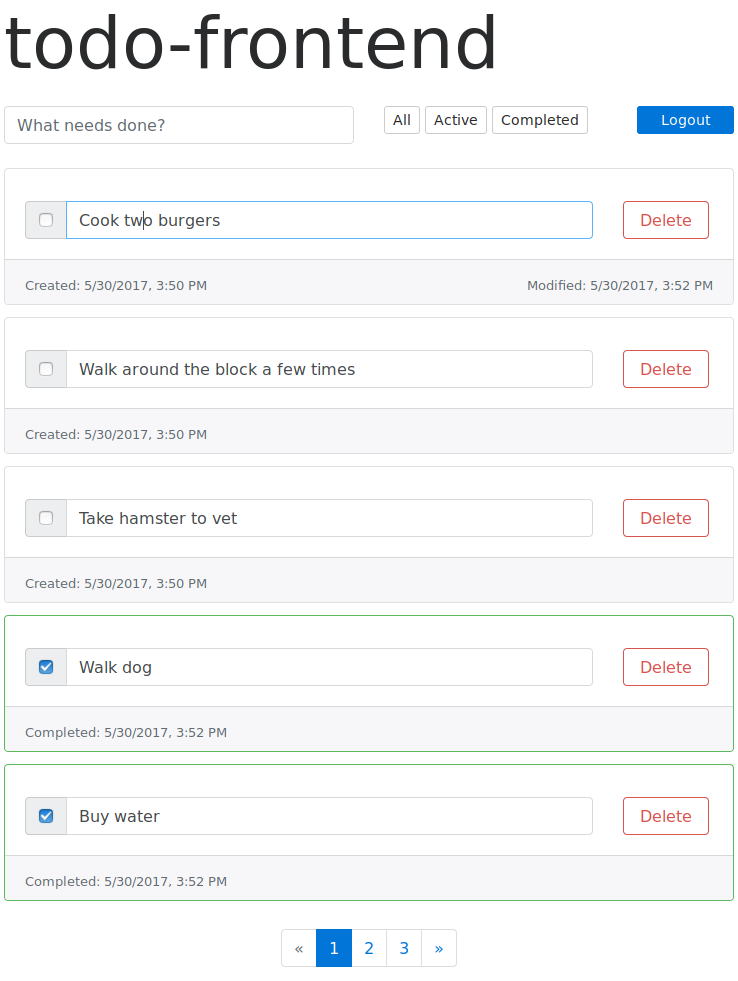
Task: Delete the 'Buy water' entry
Action: 666,816
